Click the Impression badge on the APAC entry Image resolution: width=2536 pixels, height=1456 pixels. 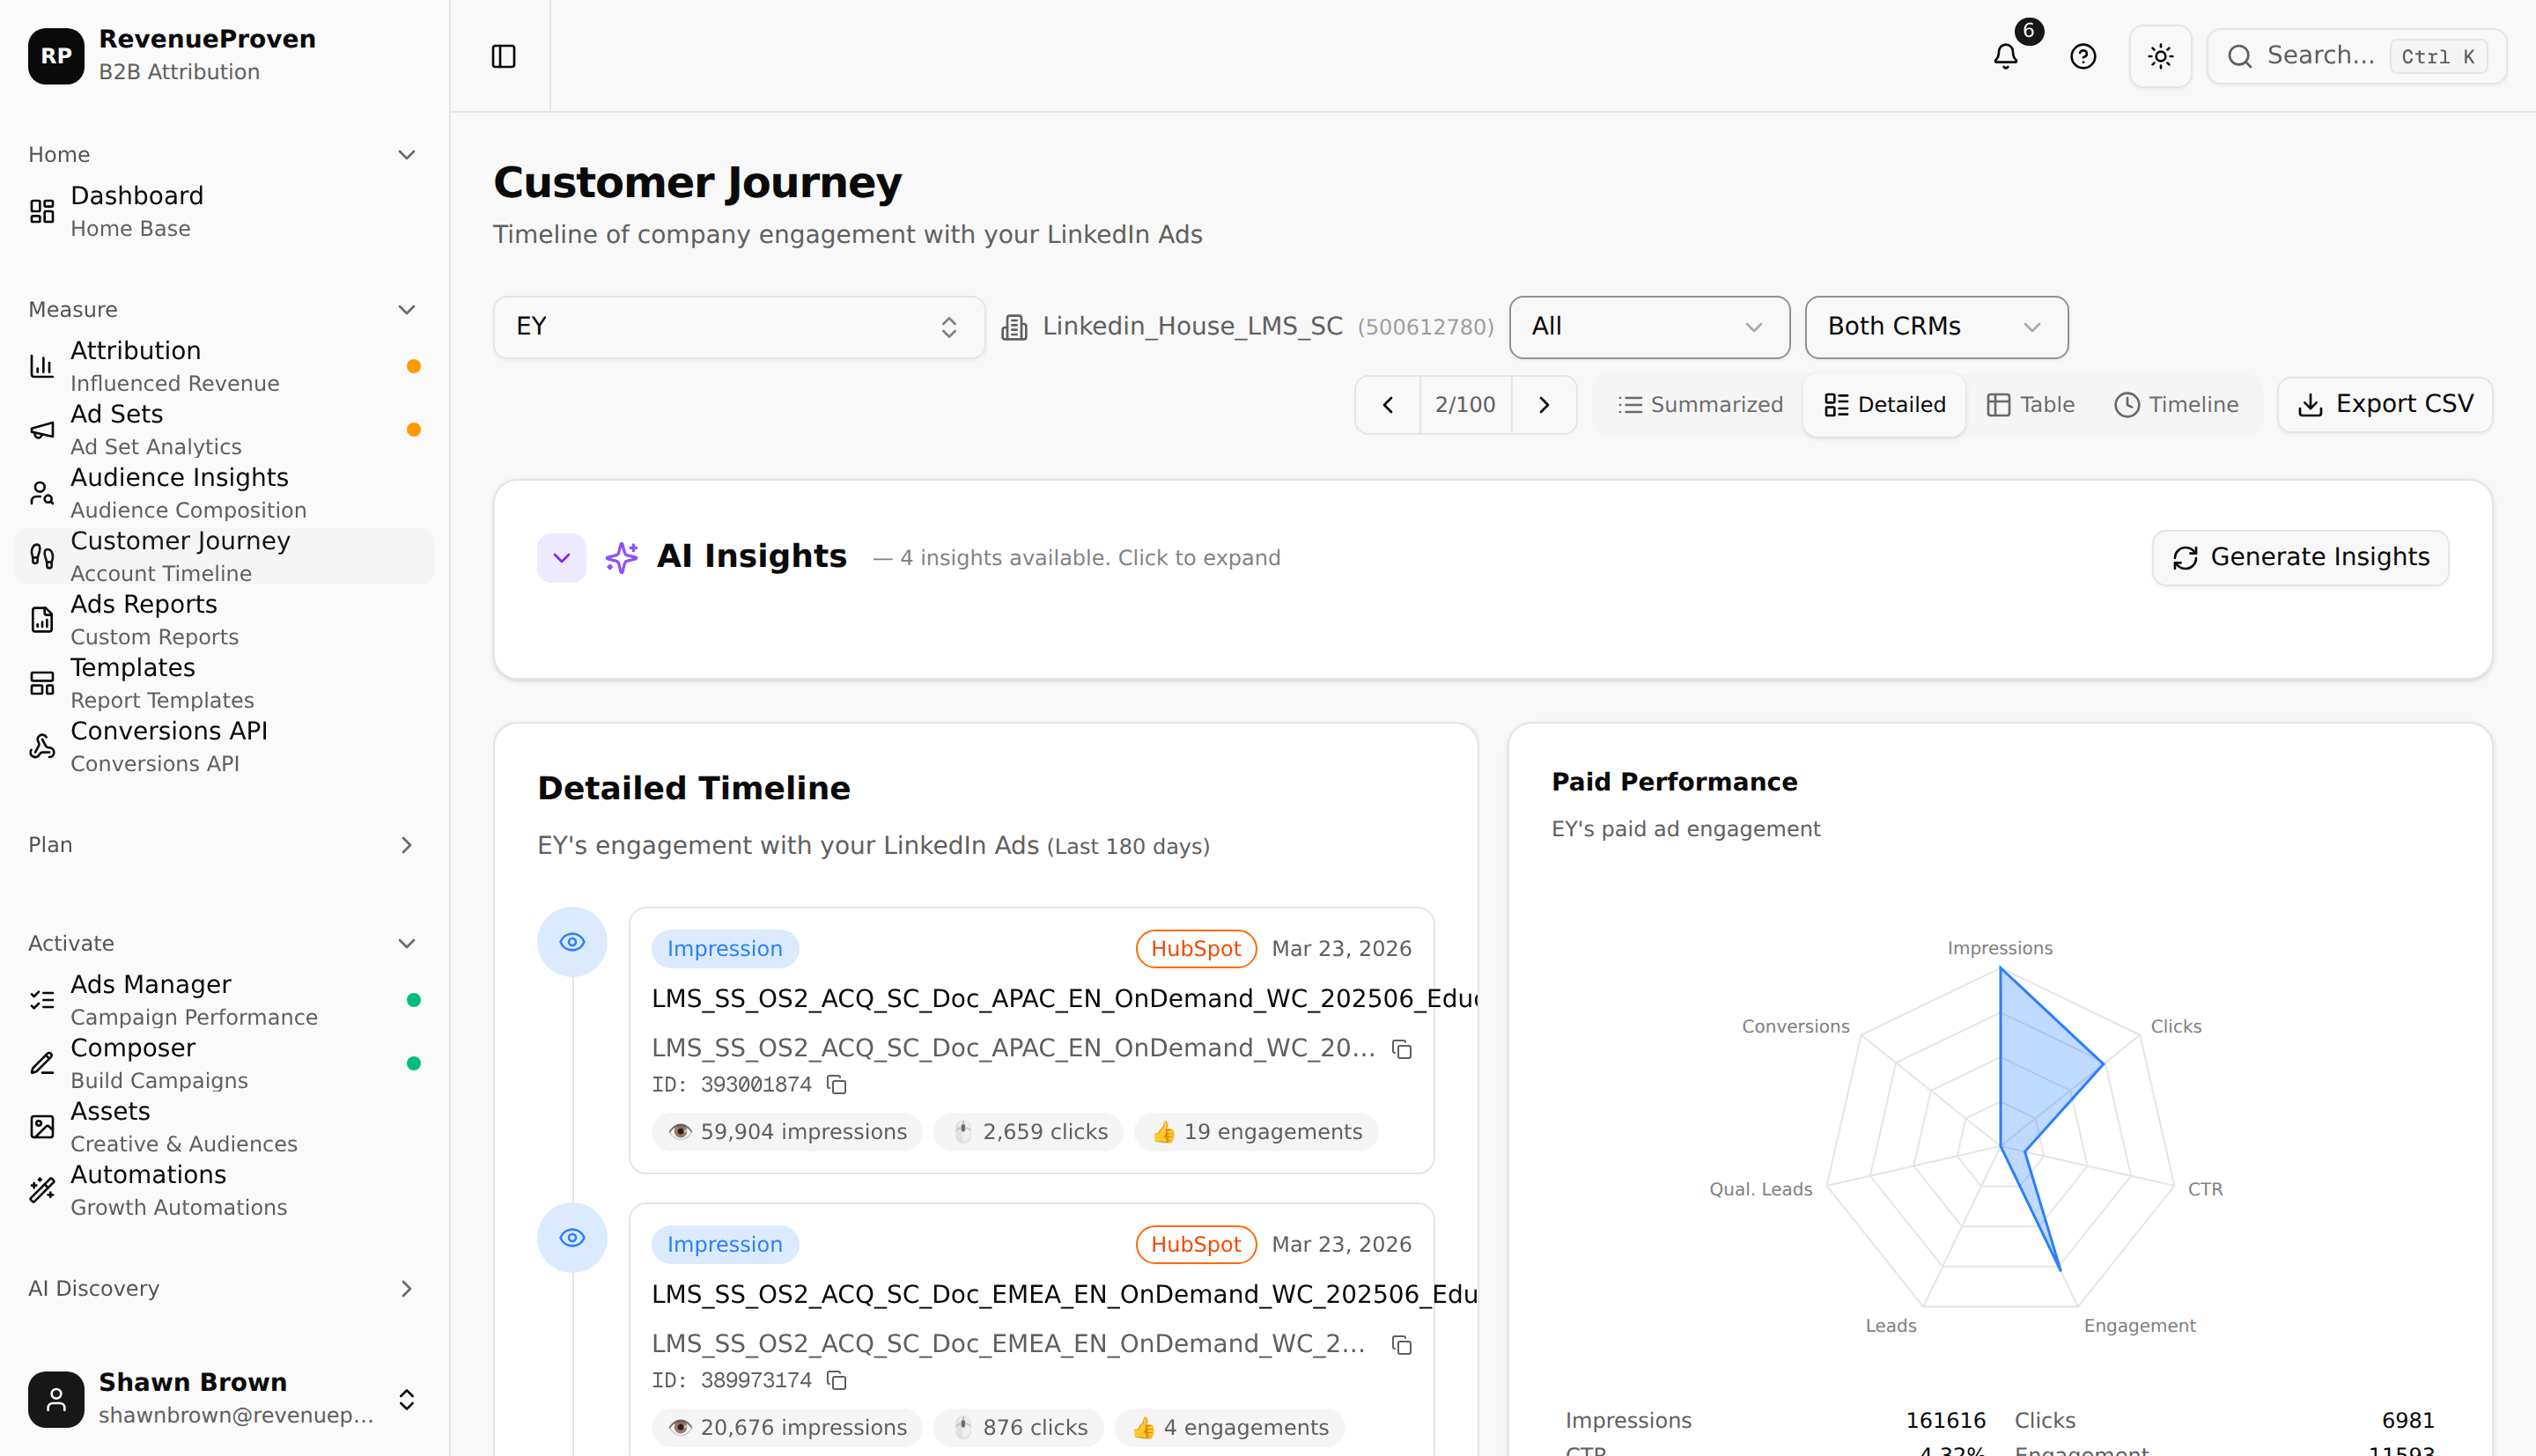[x=724, y=948]
